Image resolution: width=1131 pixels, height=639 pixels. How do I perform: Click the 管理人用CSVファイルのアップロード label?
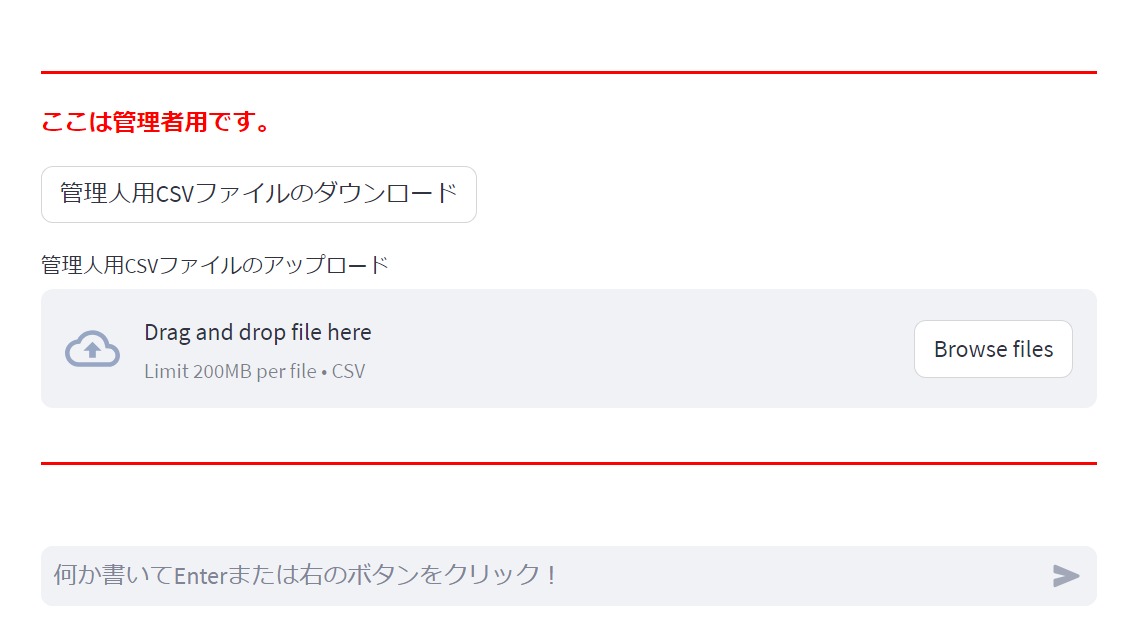coord(214,265)
